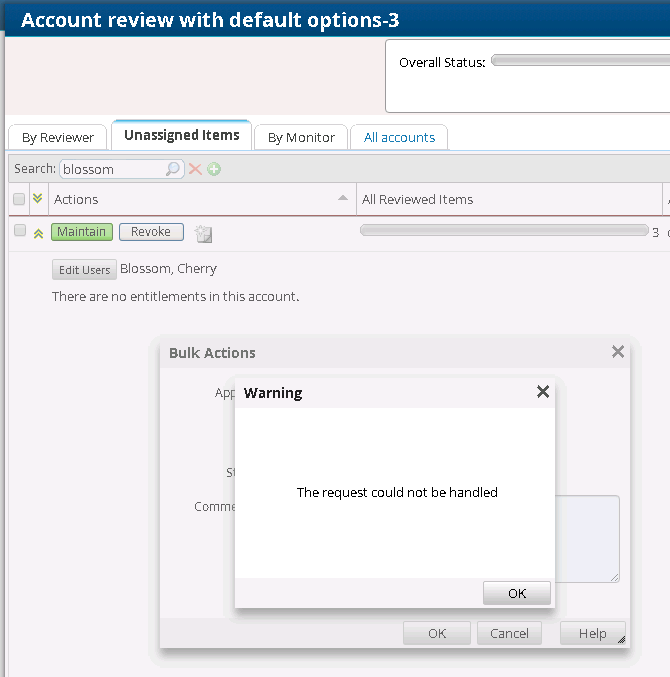Click the Revoke button
The width and height of the screenshot is (670, 677).
tap(151, 232)
